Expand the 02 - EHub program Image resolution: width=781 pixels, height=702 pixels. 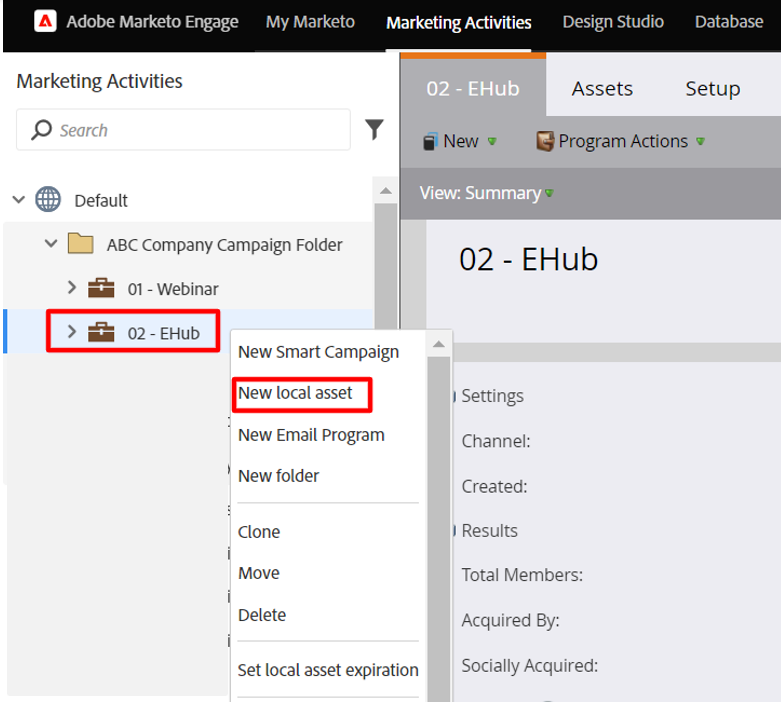click(72, 332)
